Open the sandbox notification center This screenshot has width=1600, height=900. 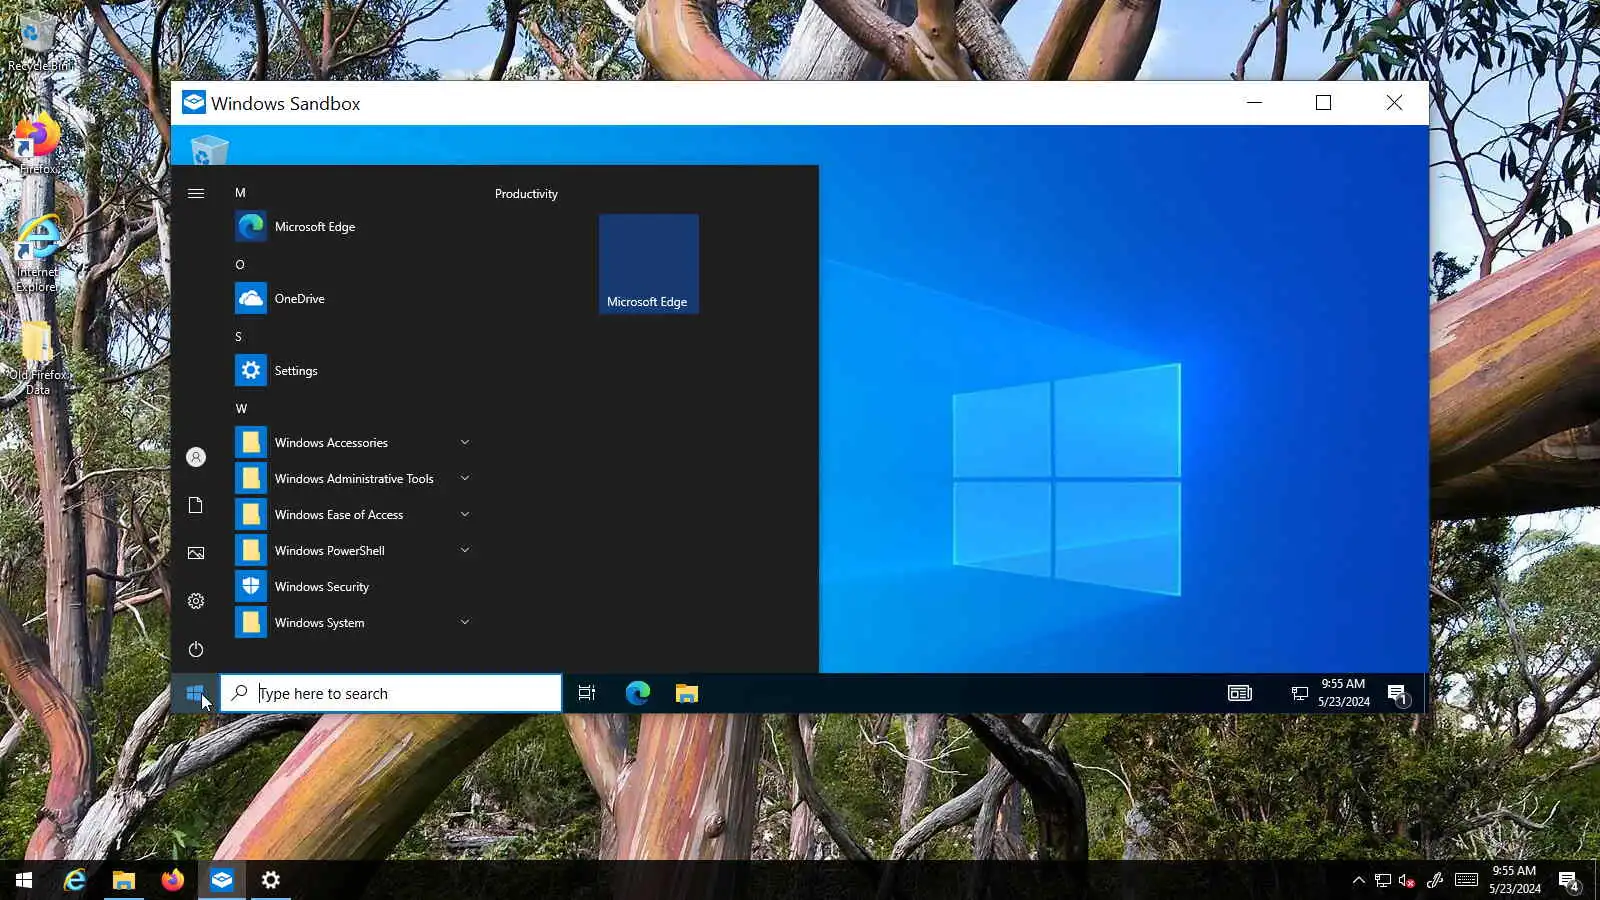coord(1398,694)
